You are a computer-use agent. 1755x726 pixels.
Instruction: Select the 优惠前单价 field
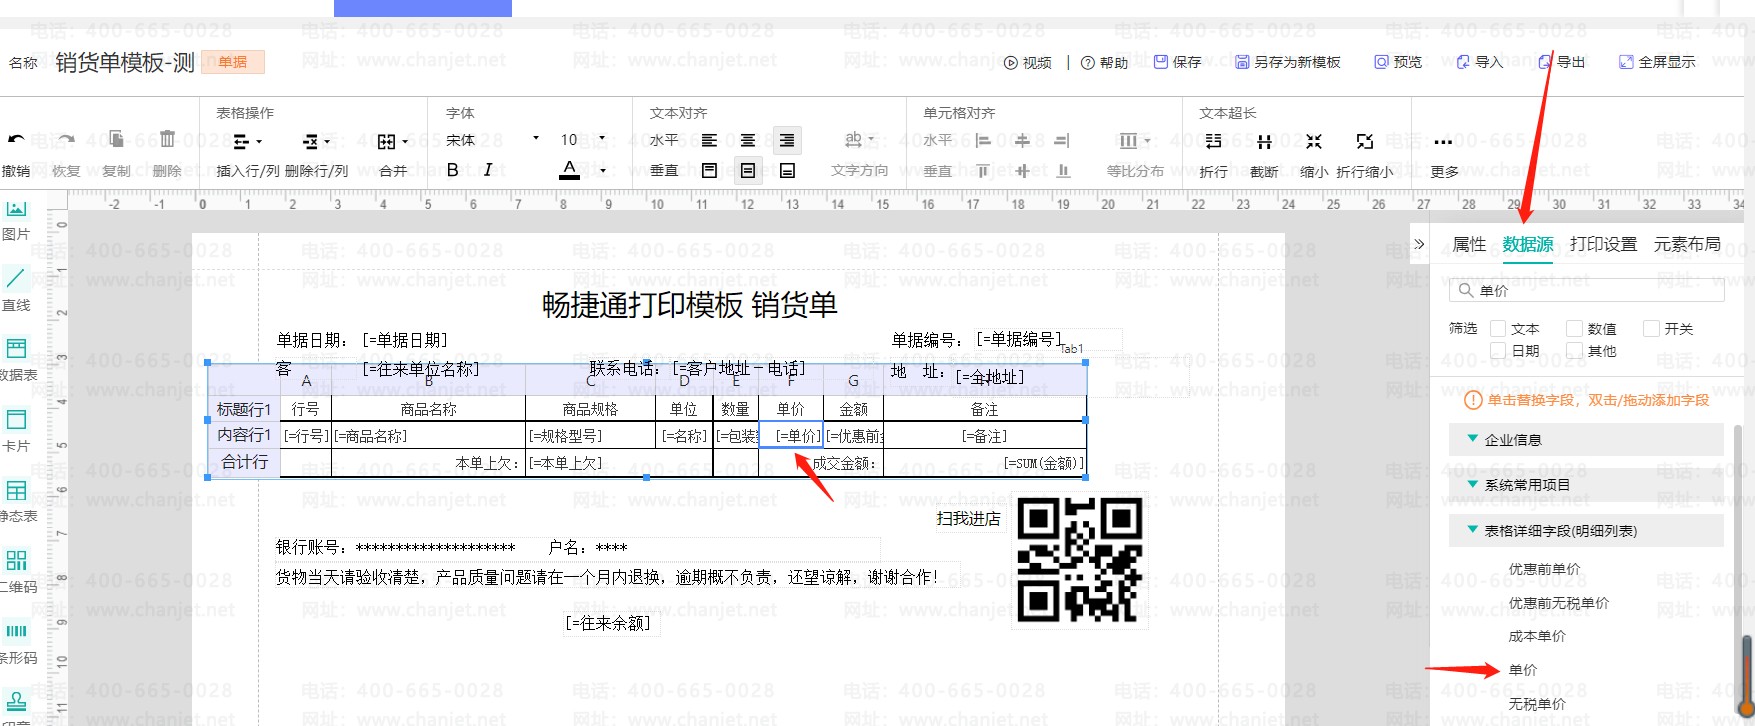1544,569
